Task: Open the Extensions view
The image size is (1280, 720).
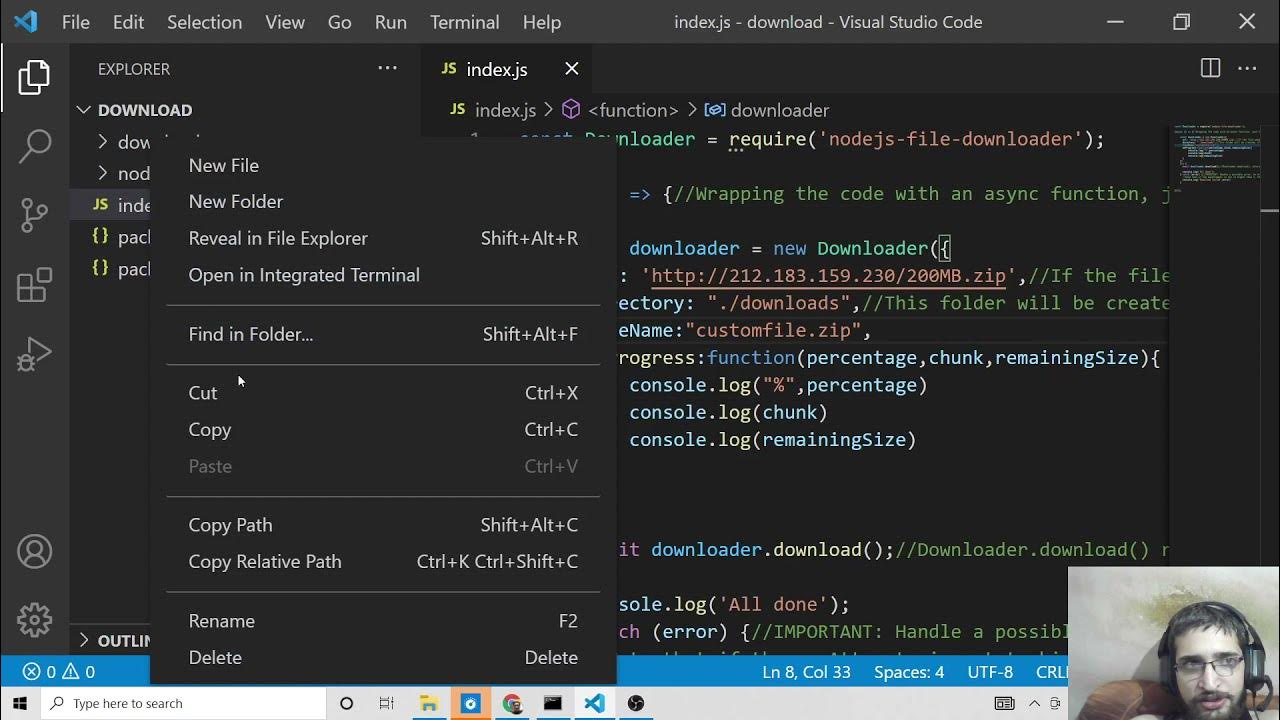Action: click(x=34, y=285)
